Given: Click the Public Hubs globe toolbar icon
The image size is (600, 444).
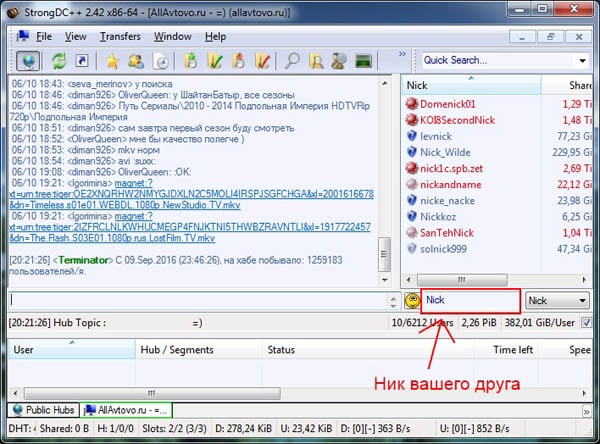Looking at the screenshot, I should click(x=29, y=59).
